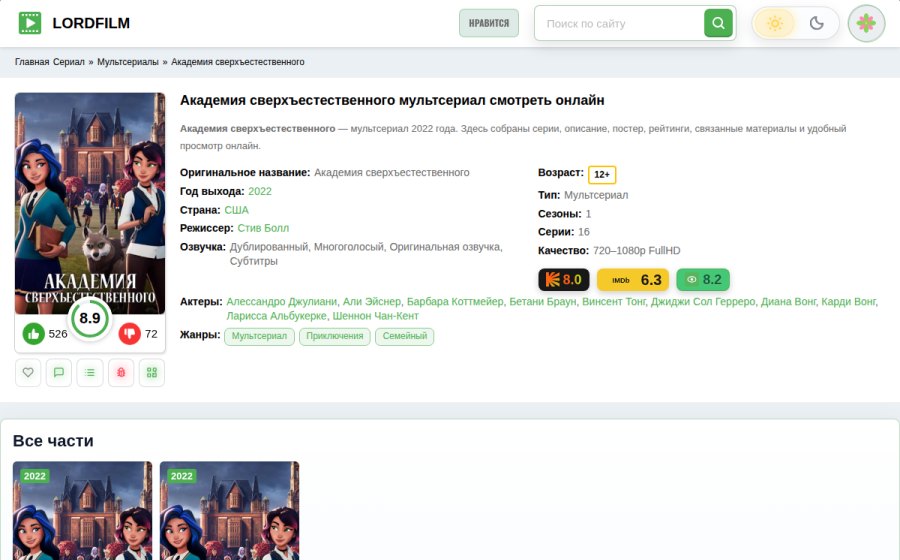The image size is (900, 560).
Task: Click the main series poster image
Action: [90, 203]
